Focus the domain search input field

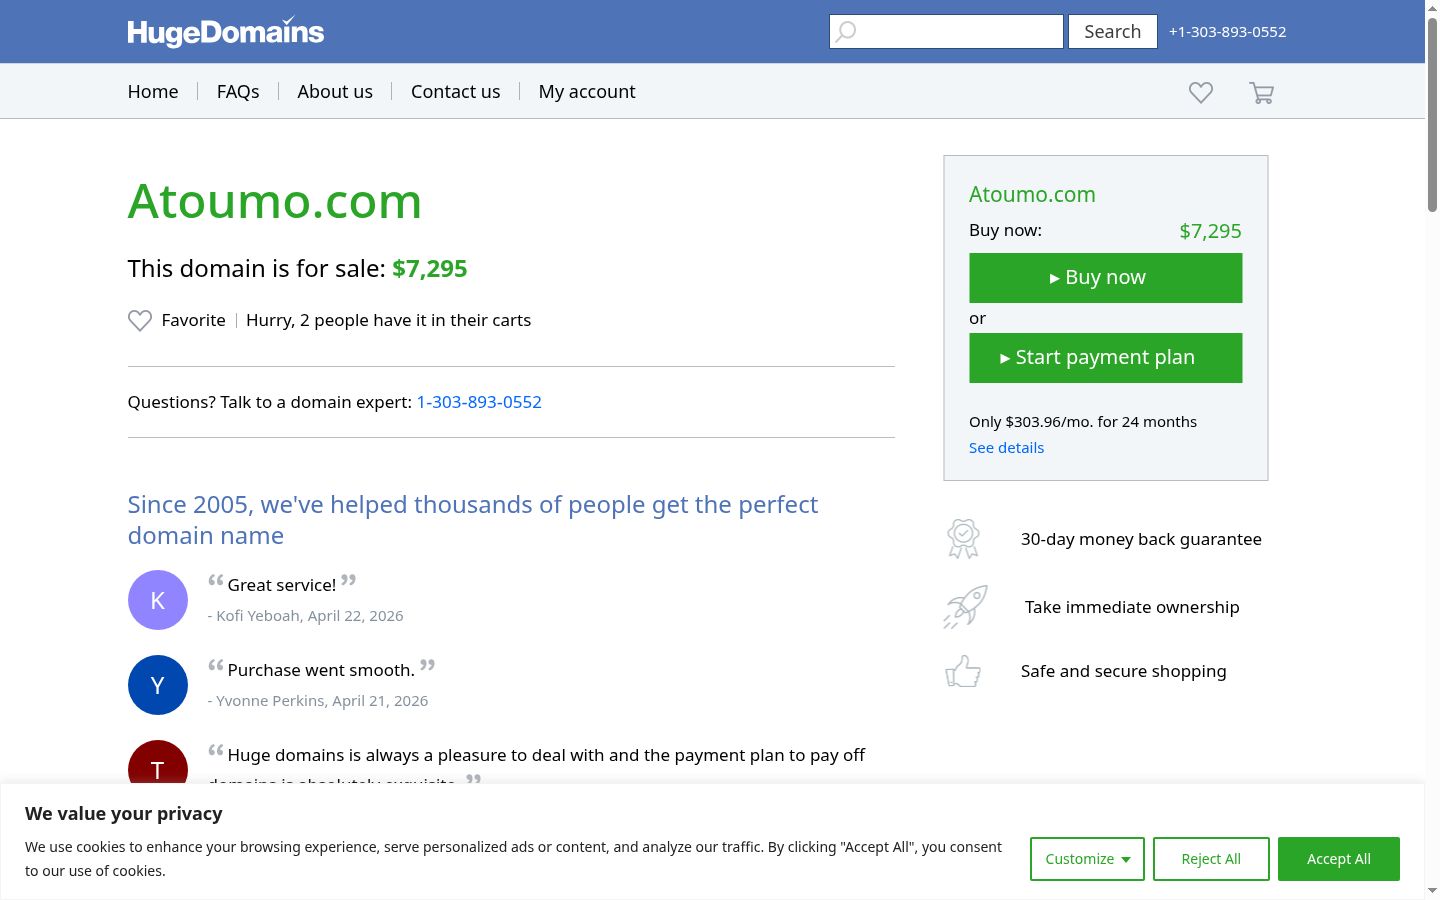pyautogui.click(x=946, y=32)
